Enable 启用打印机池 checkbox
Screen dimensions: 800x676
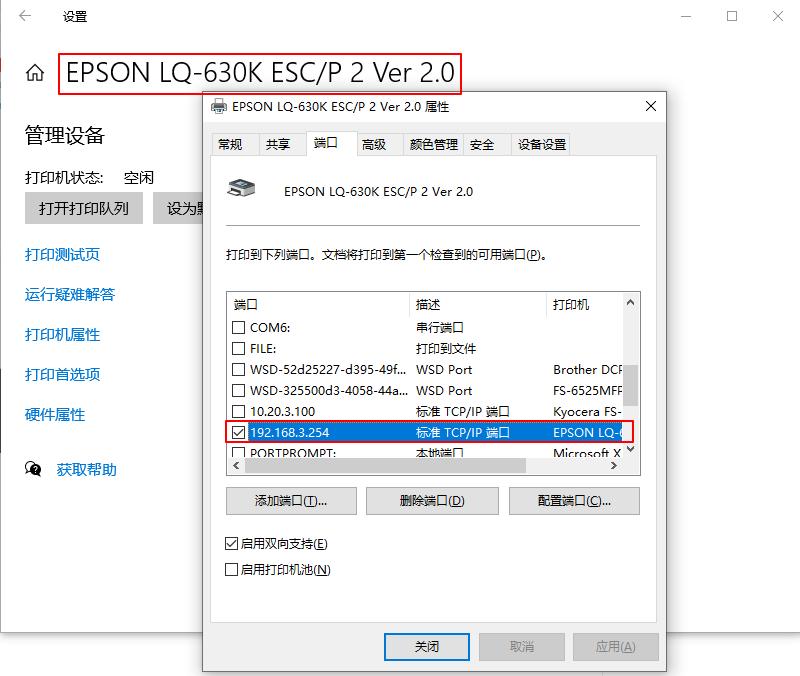coord(232,569)
